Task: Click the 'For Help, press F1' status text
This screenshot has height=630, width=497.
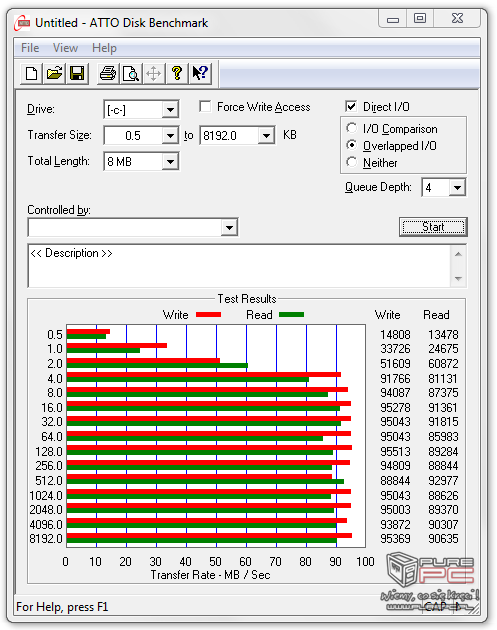Action: coord(62,607)
